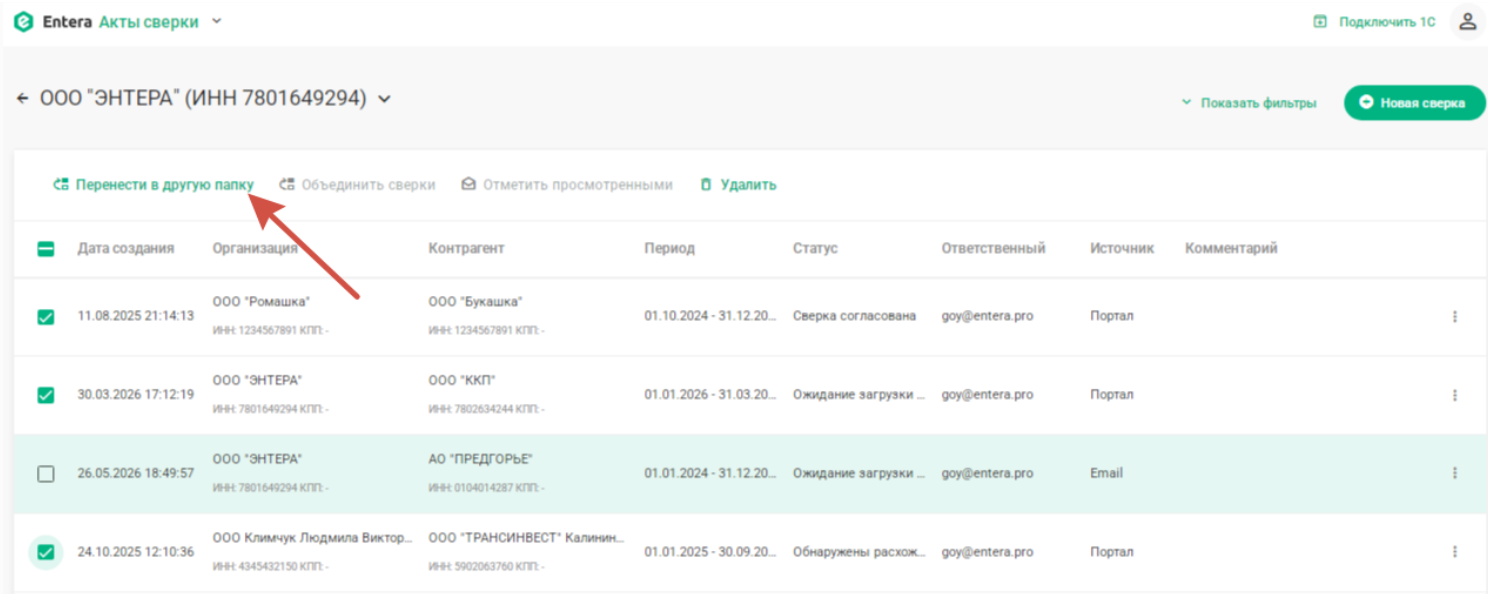Open the Акты сверки module dropdown chevron

[217, 22]
